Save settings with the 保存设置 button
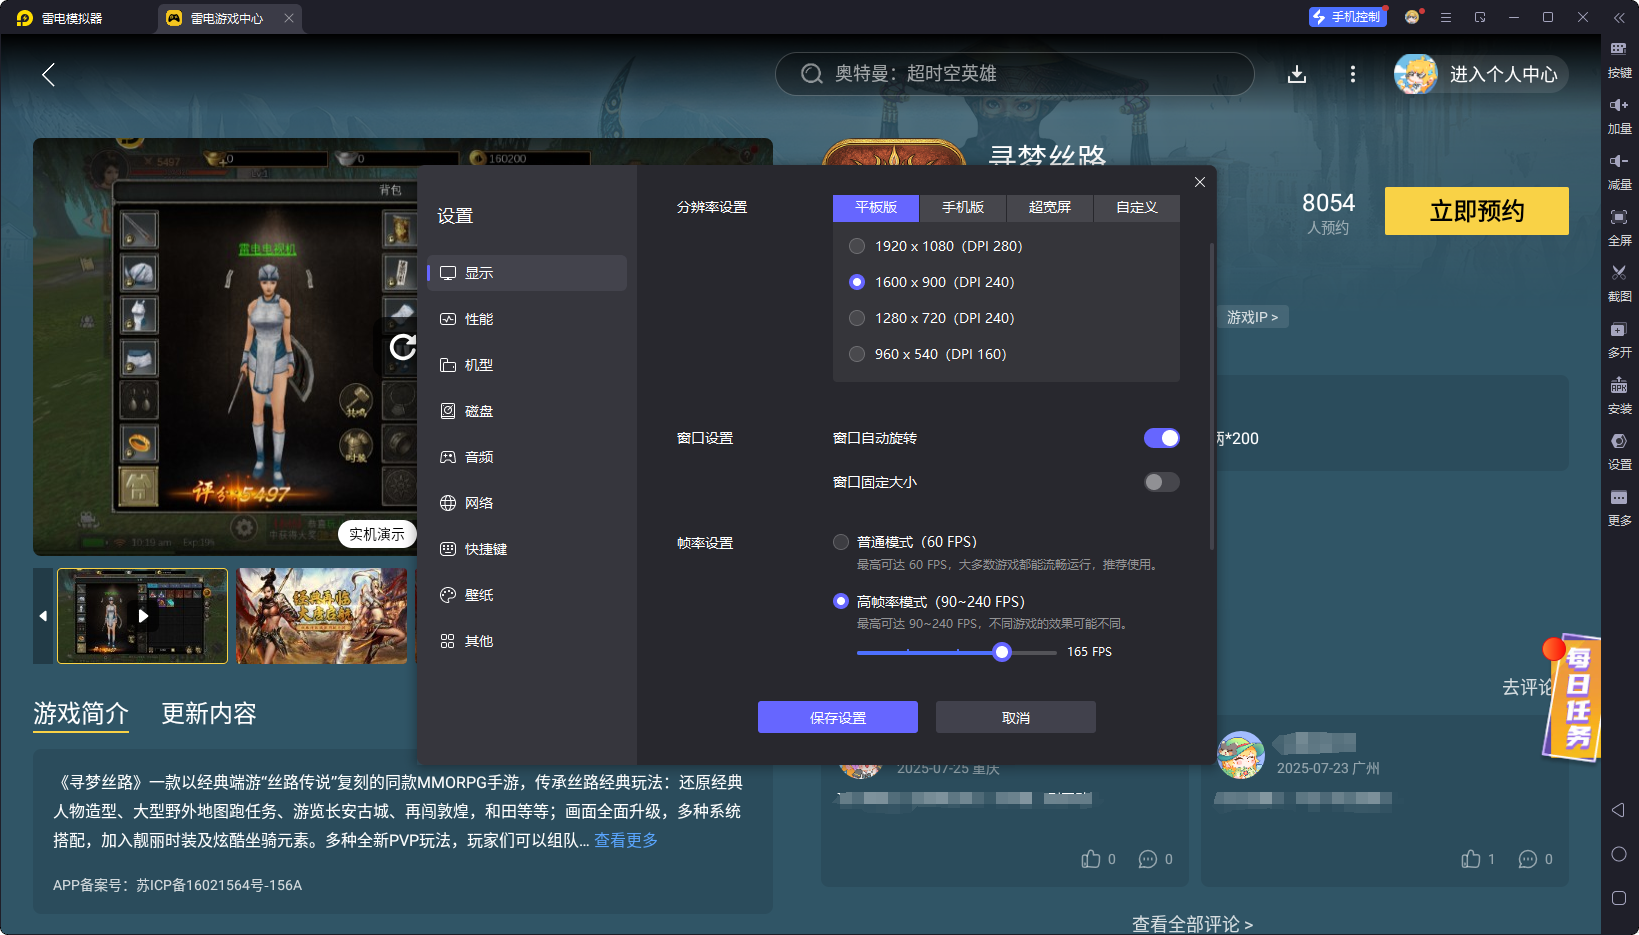Viewport: 1639px width, 935px height. pyautogui.click(x=838, y=717)
